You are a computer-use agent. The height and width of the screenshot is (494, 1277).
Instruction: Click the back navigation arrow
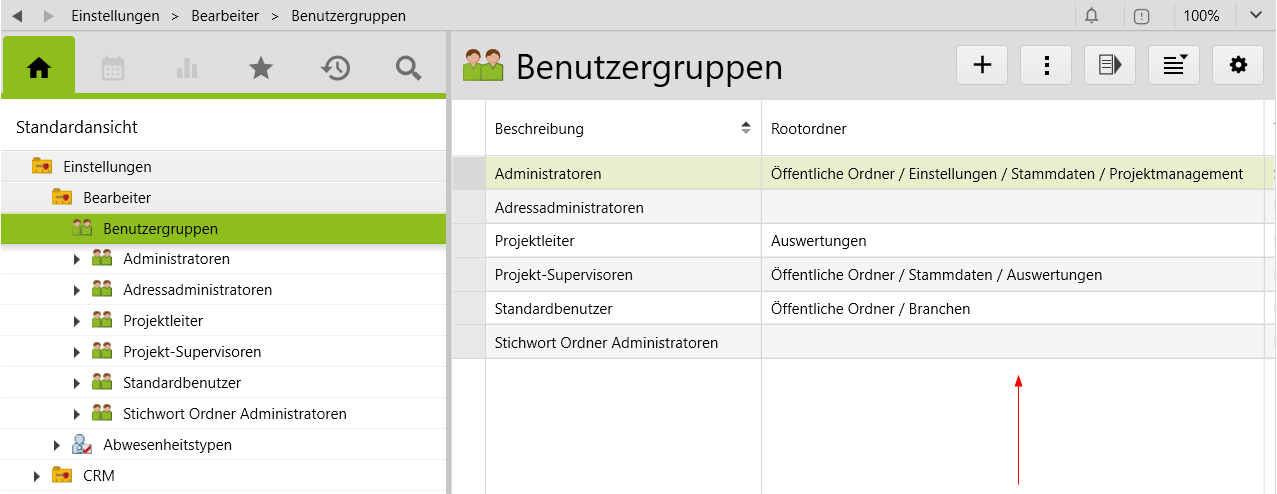click(16, 16)
